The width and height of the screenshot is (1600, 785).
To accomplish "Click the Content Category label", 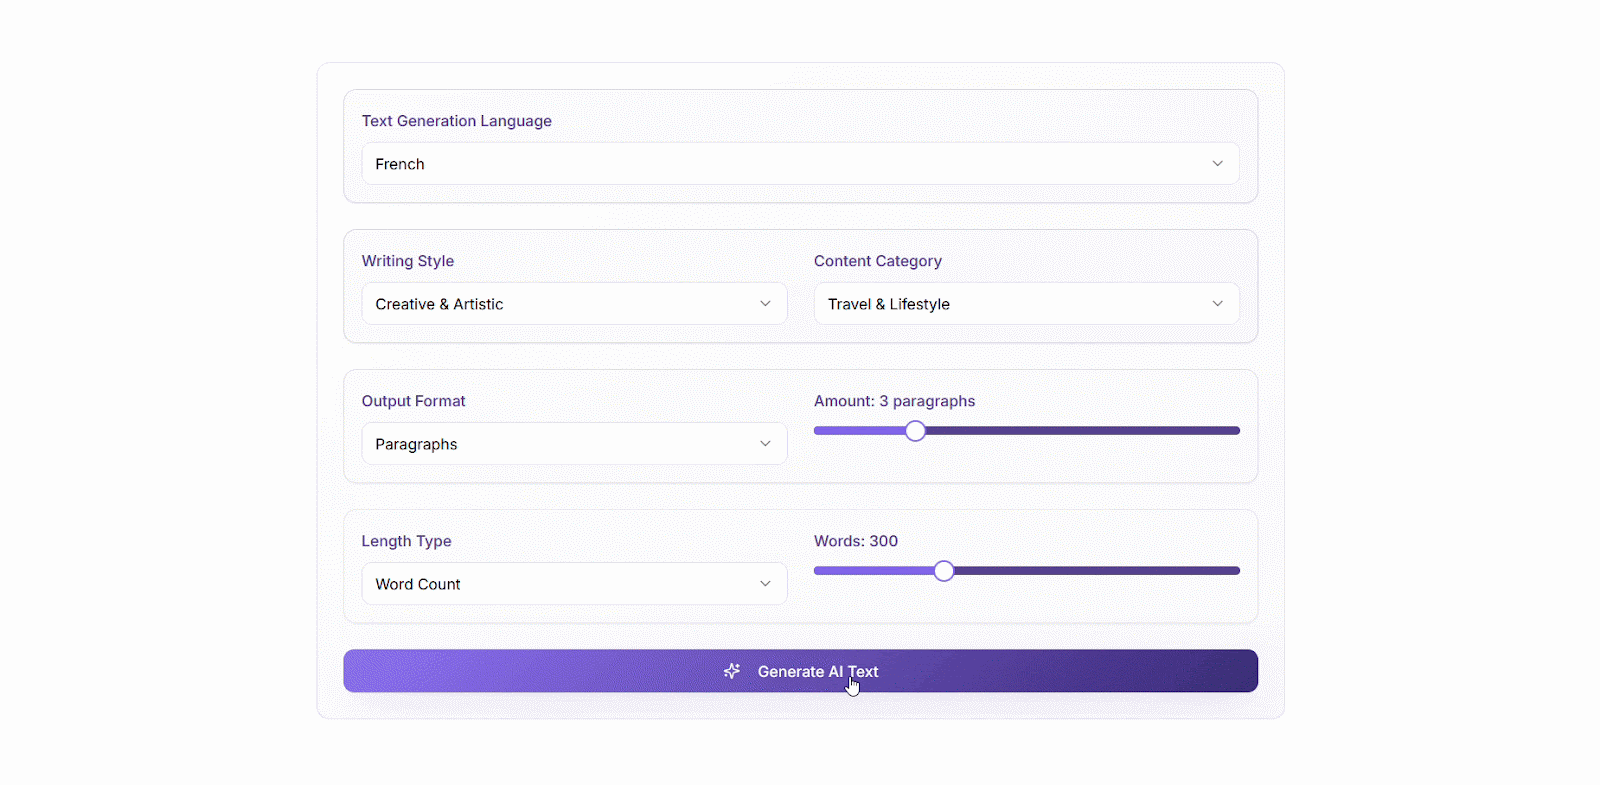I will coord(878,261).
